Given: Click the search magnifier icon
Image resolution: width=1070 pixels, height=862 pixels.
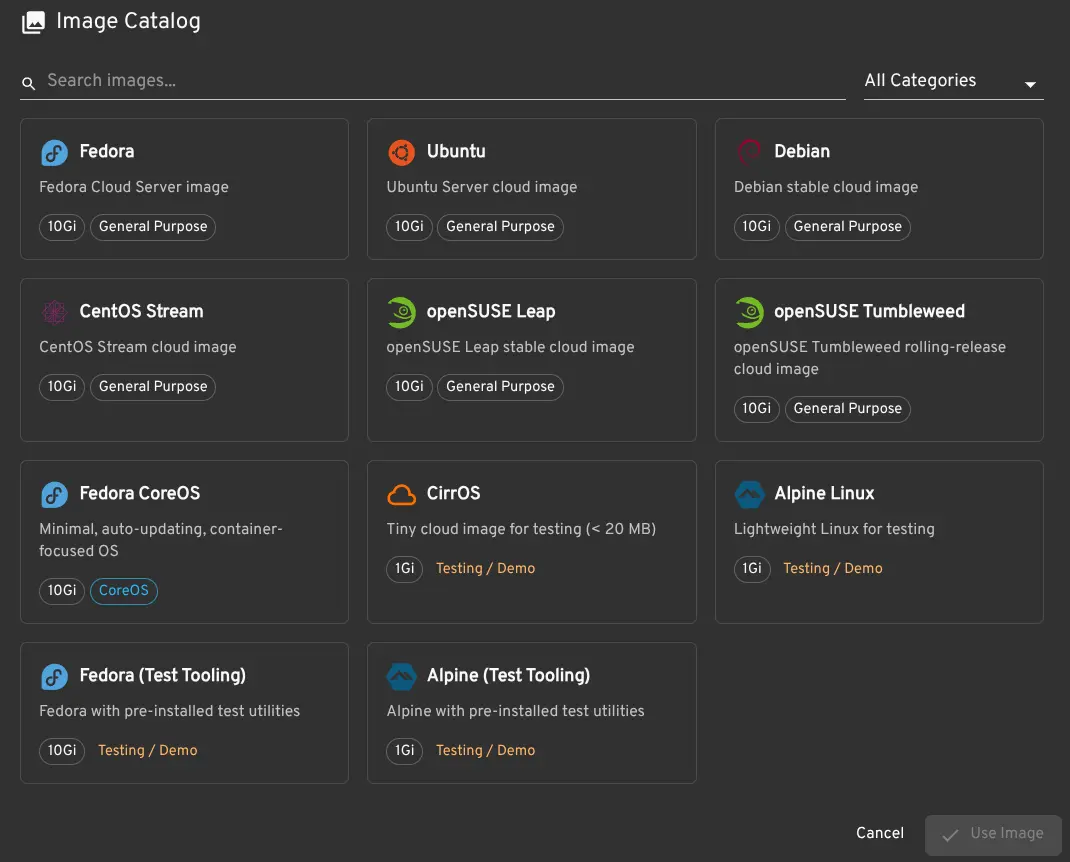Looking at the screenshot, I should (28, 83).
